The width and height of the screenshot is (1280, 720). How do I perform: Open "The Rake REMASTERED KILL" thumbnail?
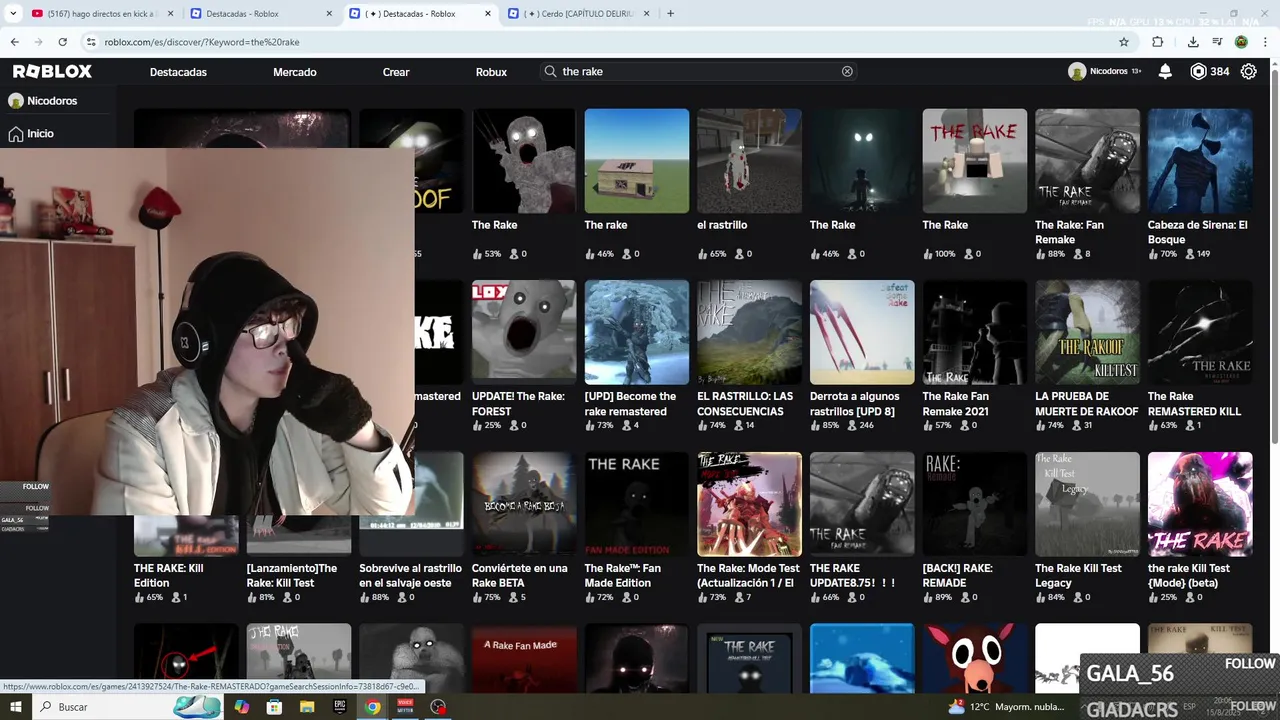(x=1200, y=332)
